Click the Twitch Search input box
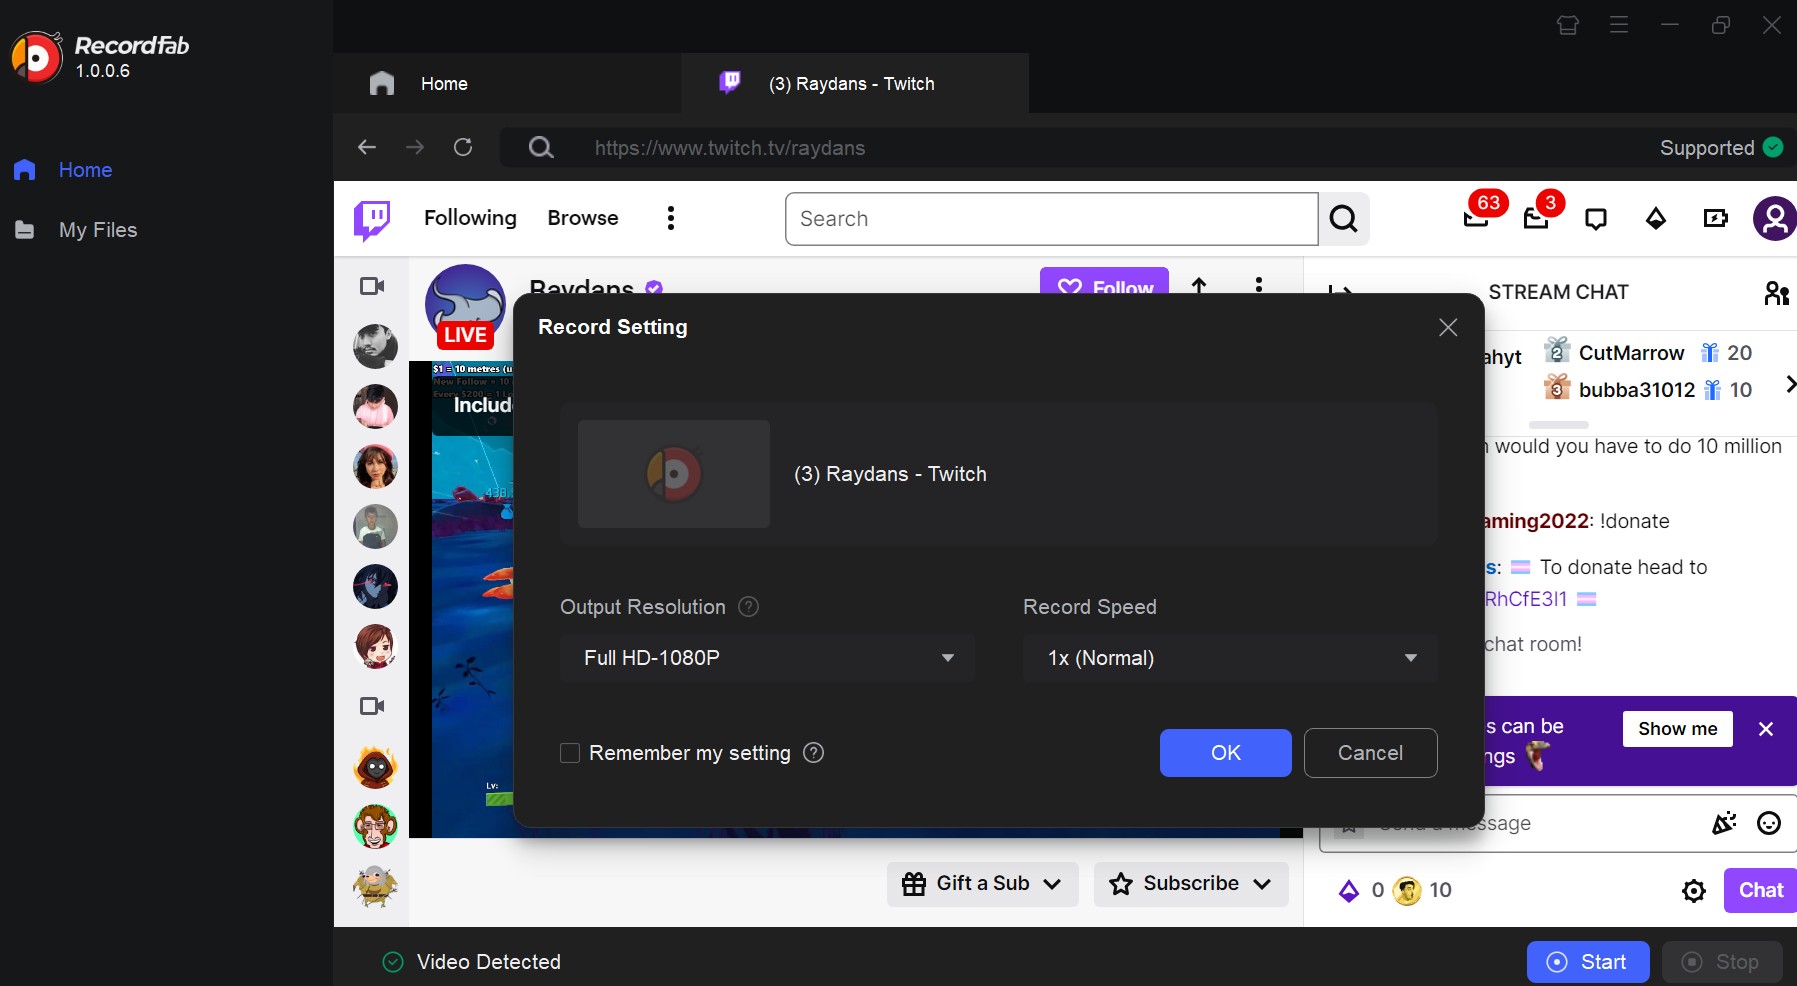 pyautogui.click(x=1052, y=219)
